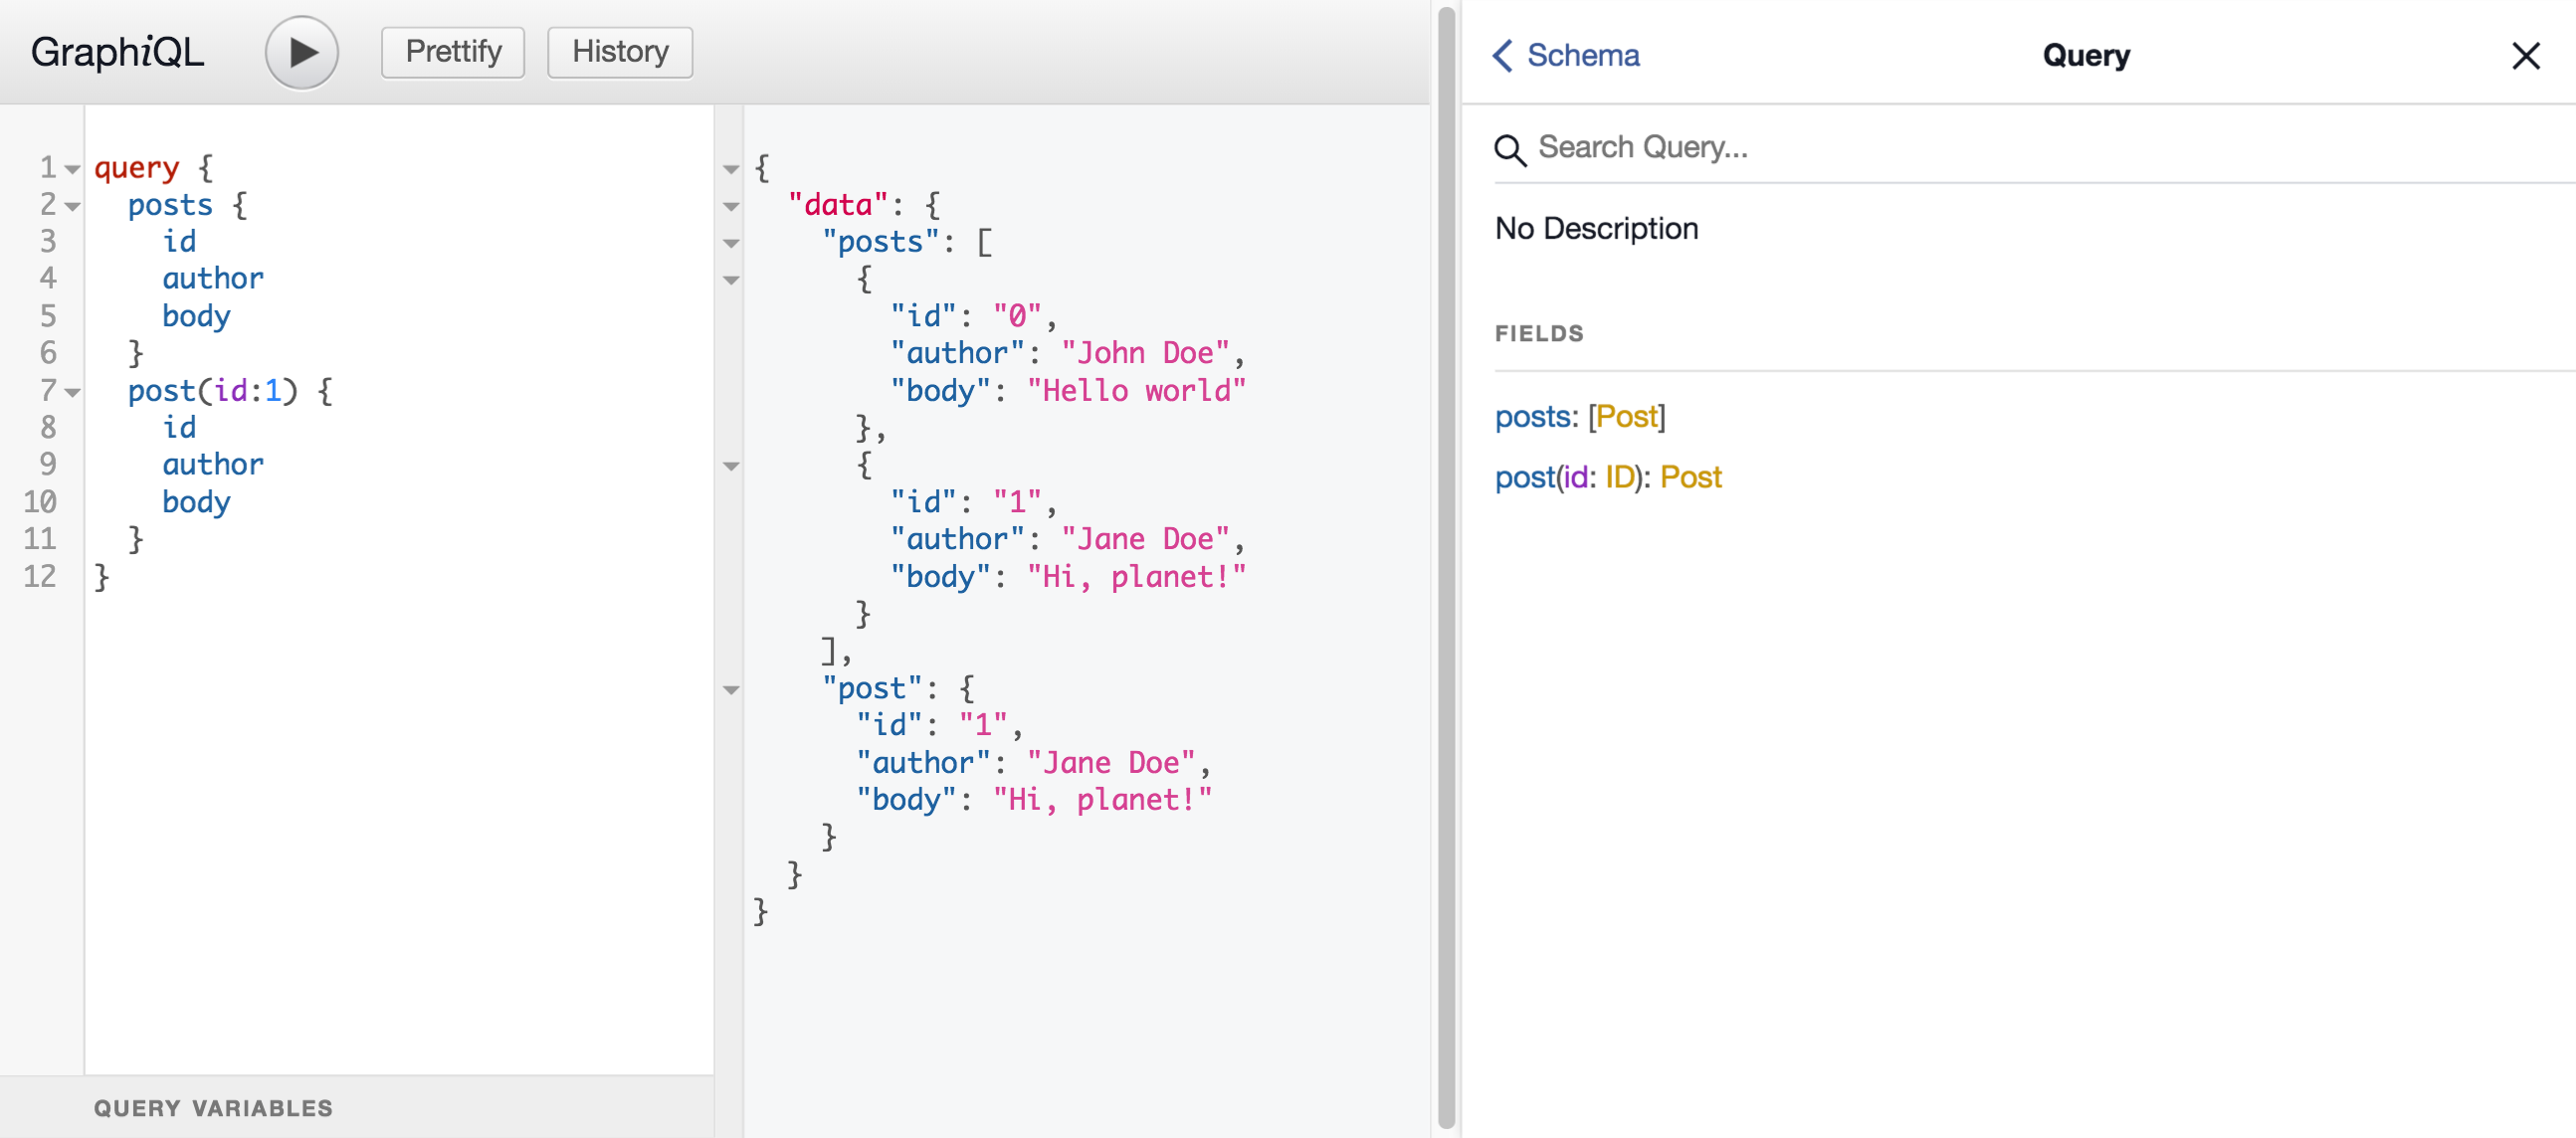This screenshot has width=2576, height=1138.
Task: Click the GraphiQL title logo
Action: click(x=117, y=52)
